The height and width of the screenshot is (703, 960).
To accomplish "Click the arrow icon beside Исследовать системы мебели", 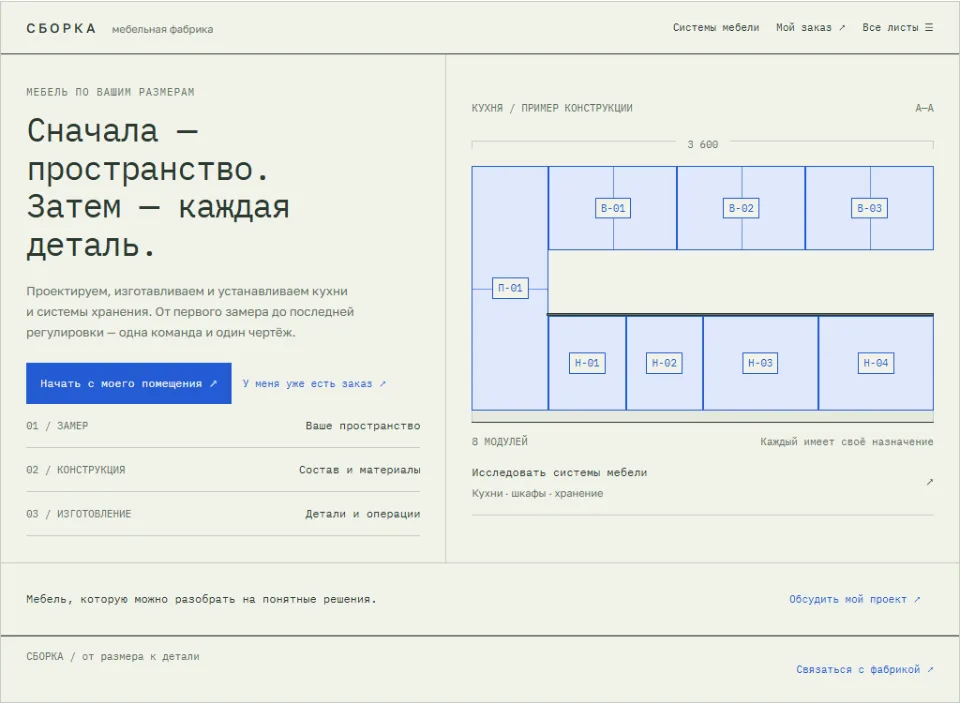I will (929, 482).
